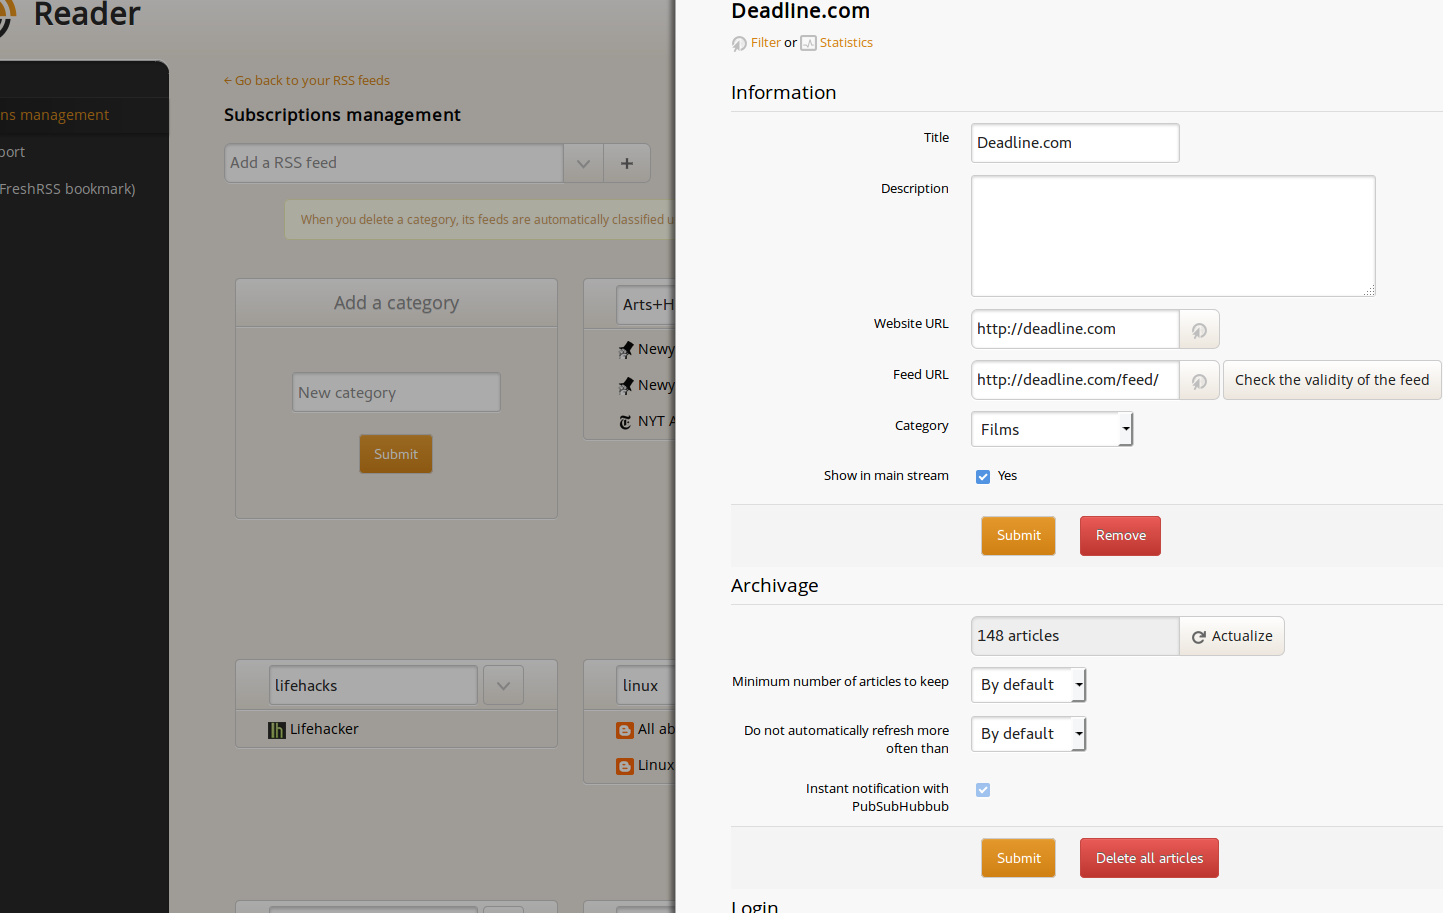Click the RSS icon beside Website URL
The height and width of the screenshot is (913, 1443).
pyautogui.click(x=1198, y=329)
